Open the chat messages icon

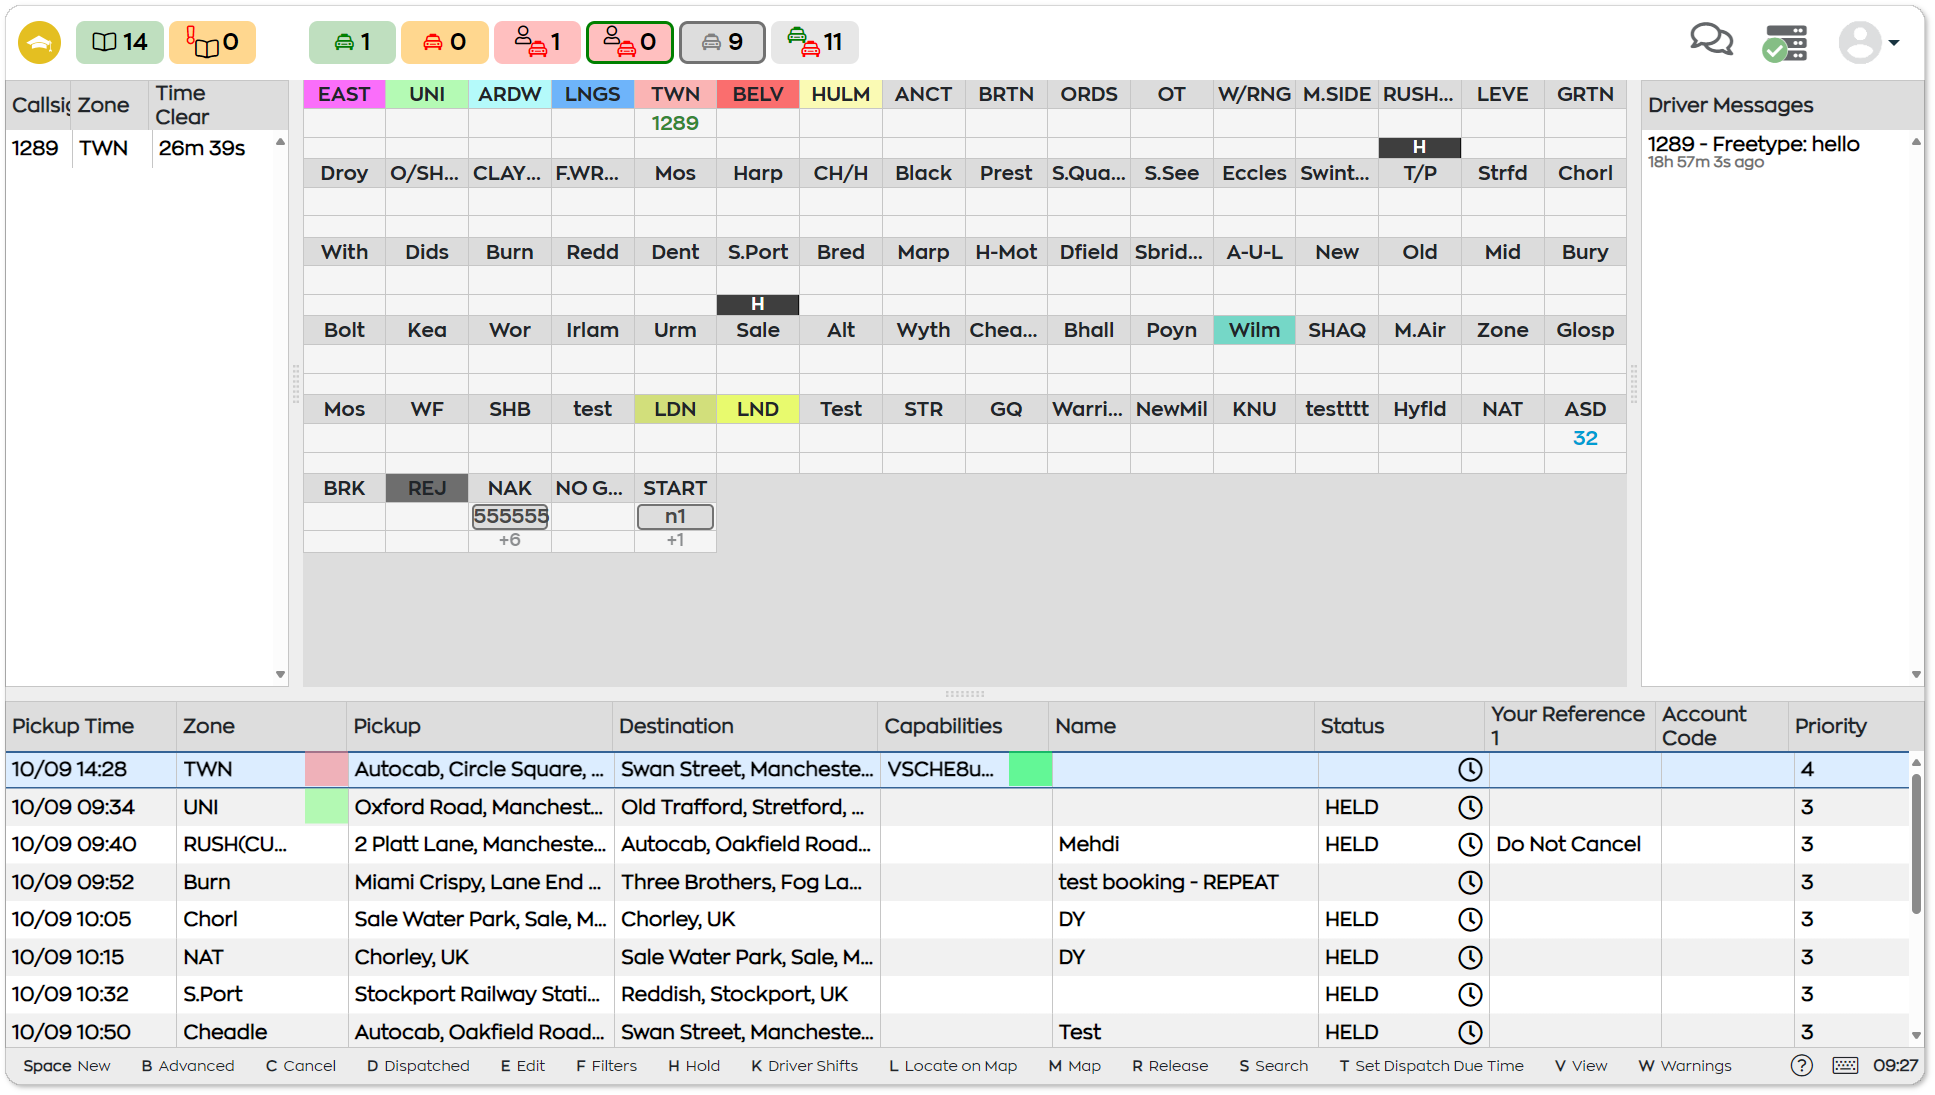1711,41
